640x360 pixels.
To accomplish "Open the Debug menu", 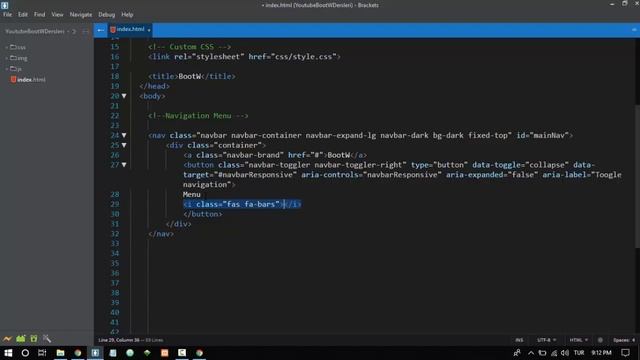I will click(x=107, y=15).
